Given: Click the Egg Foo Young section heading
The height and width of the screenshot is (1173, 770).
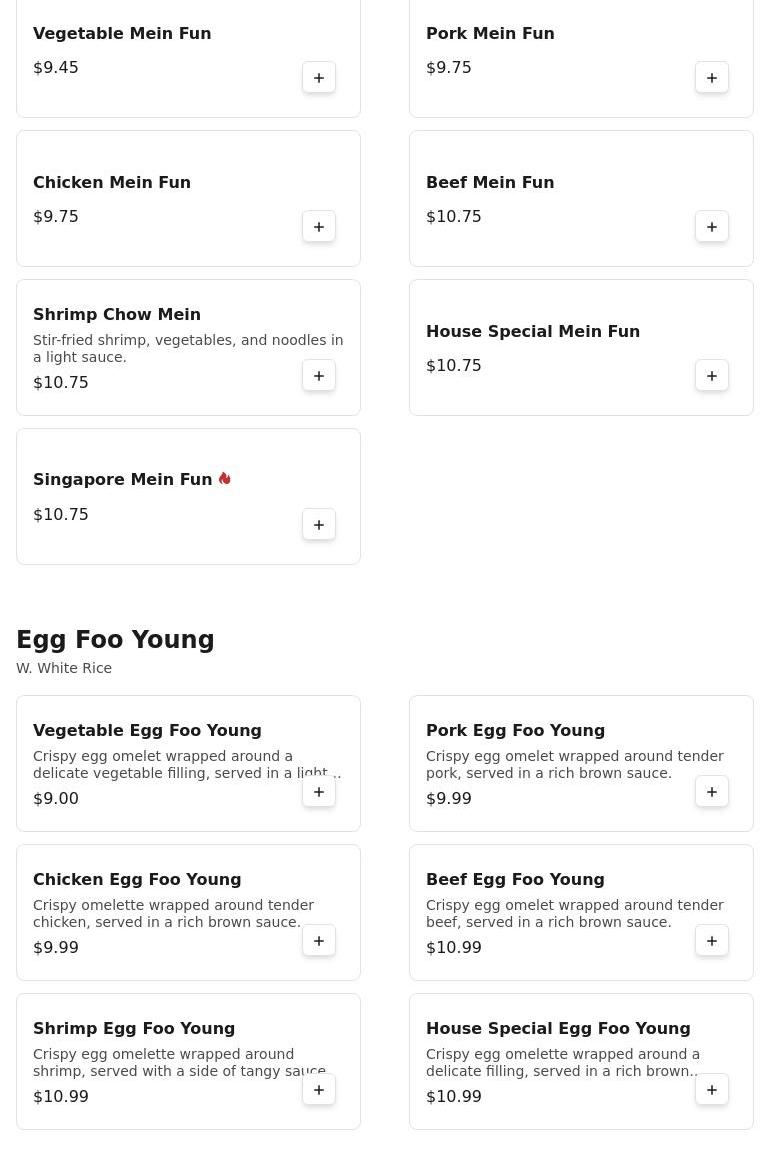Looking at the screenshot, I should coord(115,640).
